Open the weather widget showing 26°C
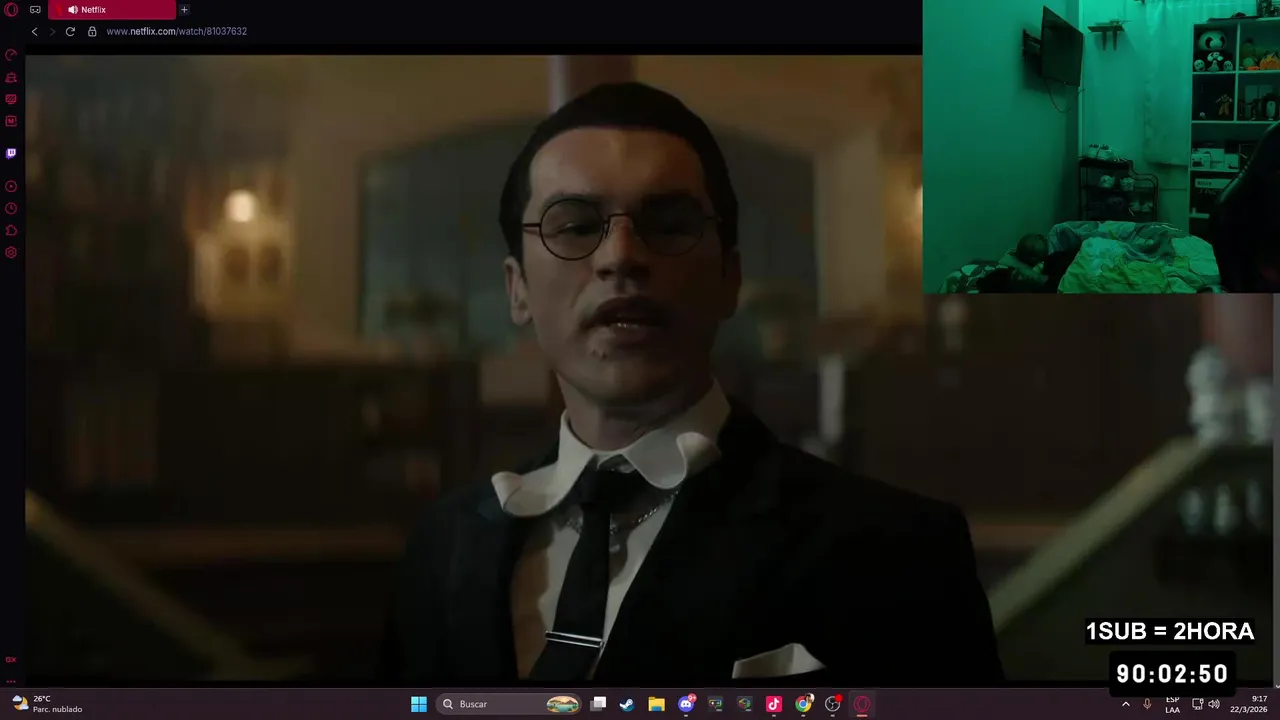Viewport: 1280px width, 720px height. point(48,704)
